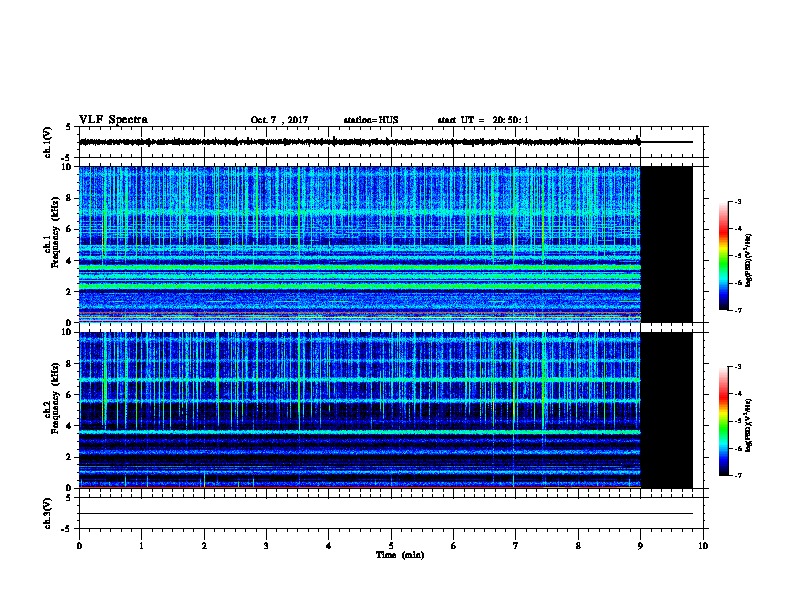Viewport: 792px width, 612px height.
Task: Click the black no-data block in ch.2 spectrogram
Action: pos(667,410)
